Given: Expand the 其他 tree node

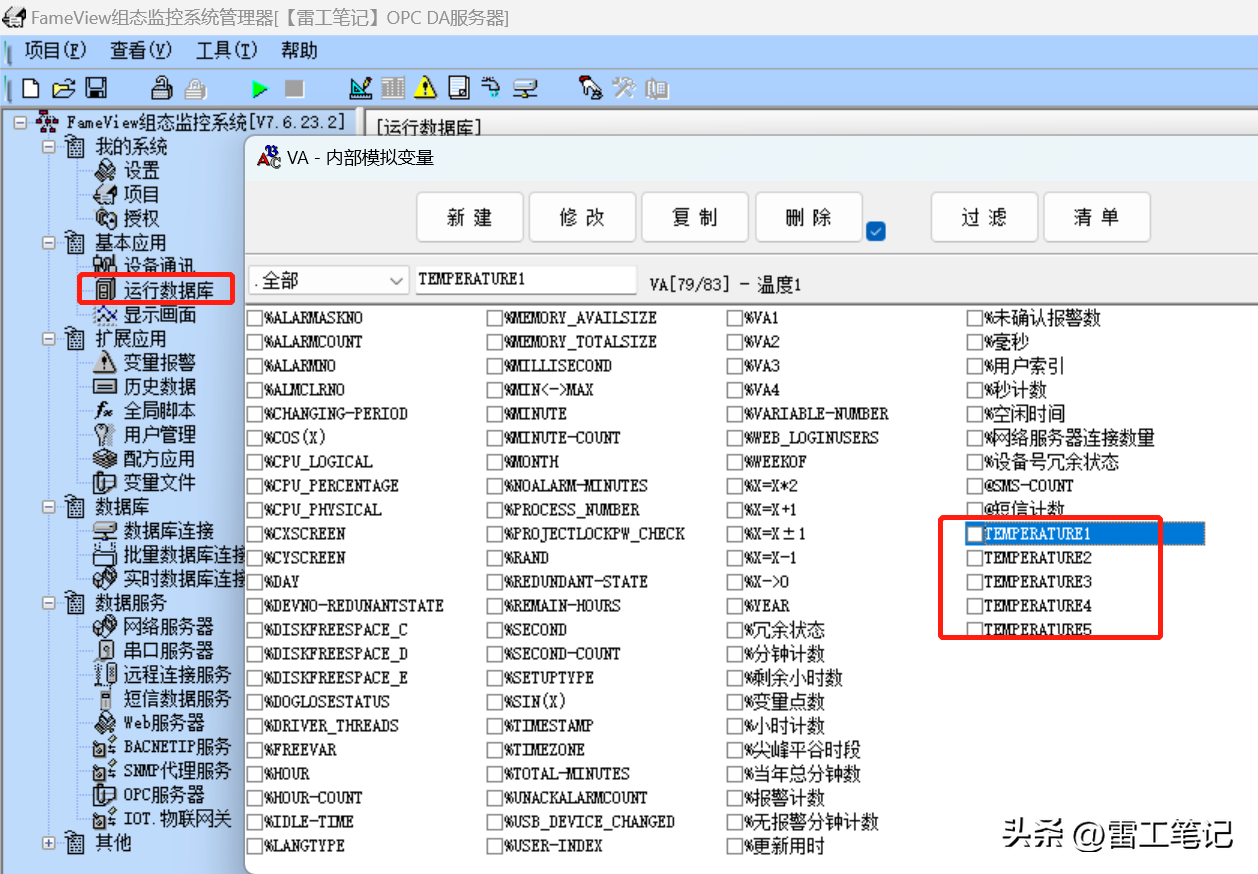Looking at the screenshot, I should pos(49,843).
